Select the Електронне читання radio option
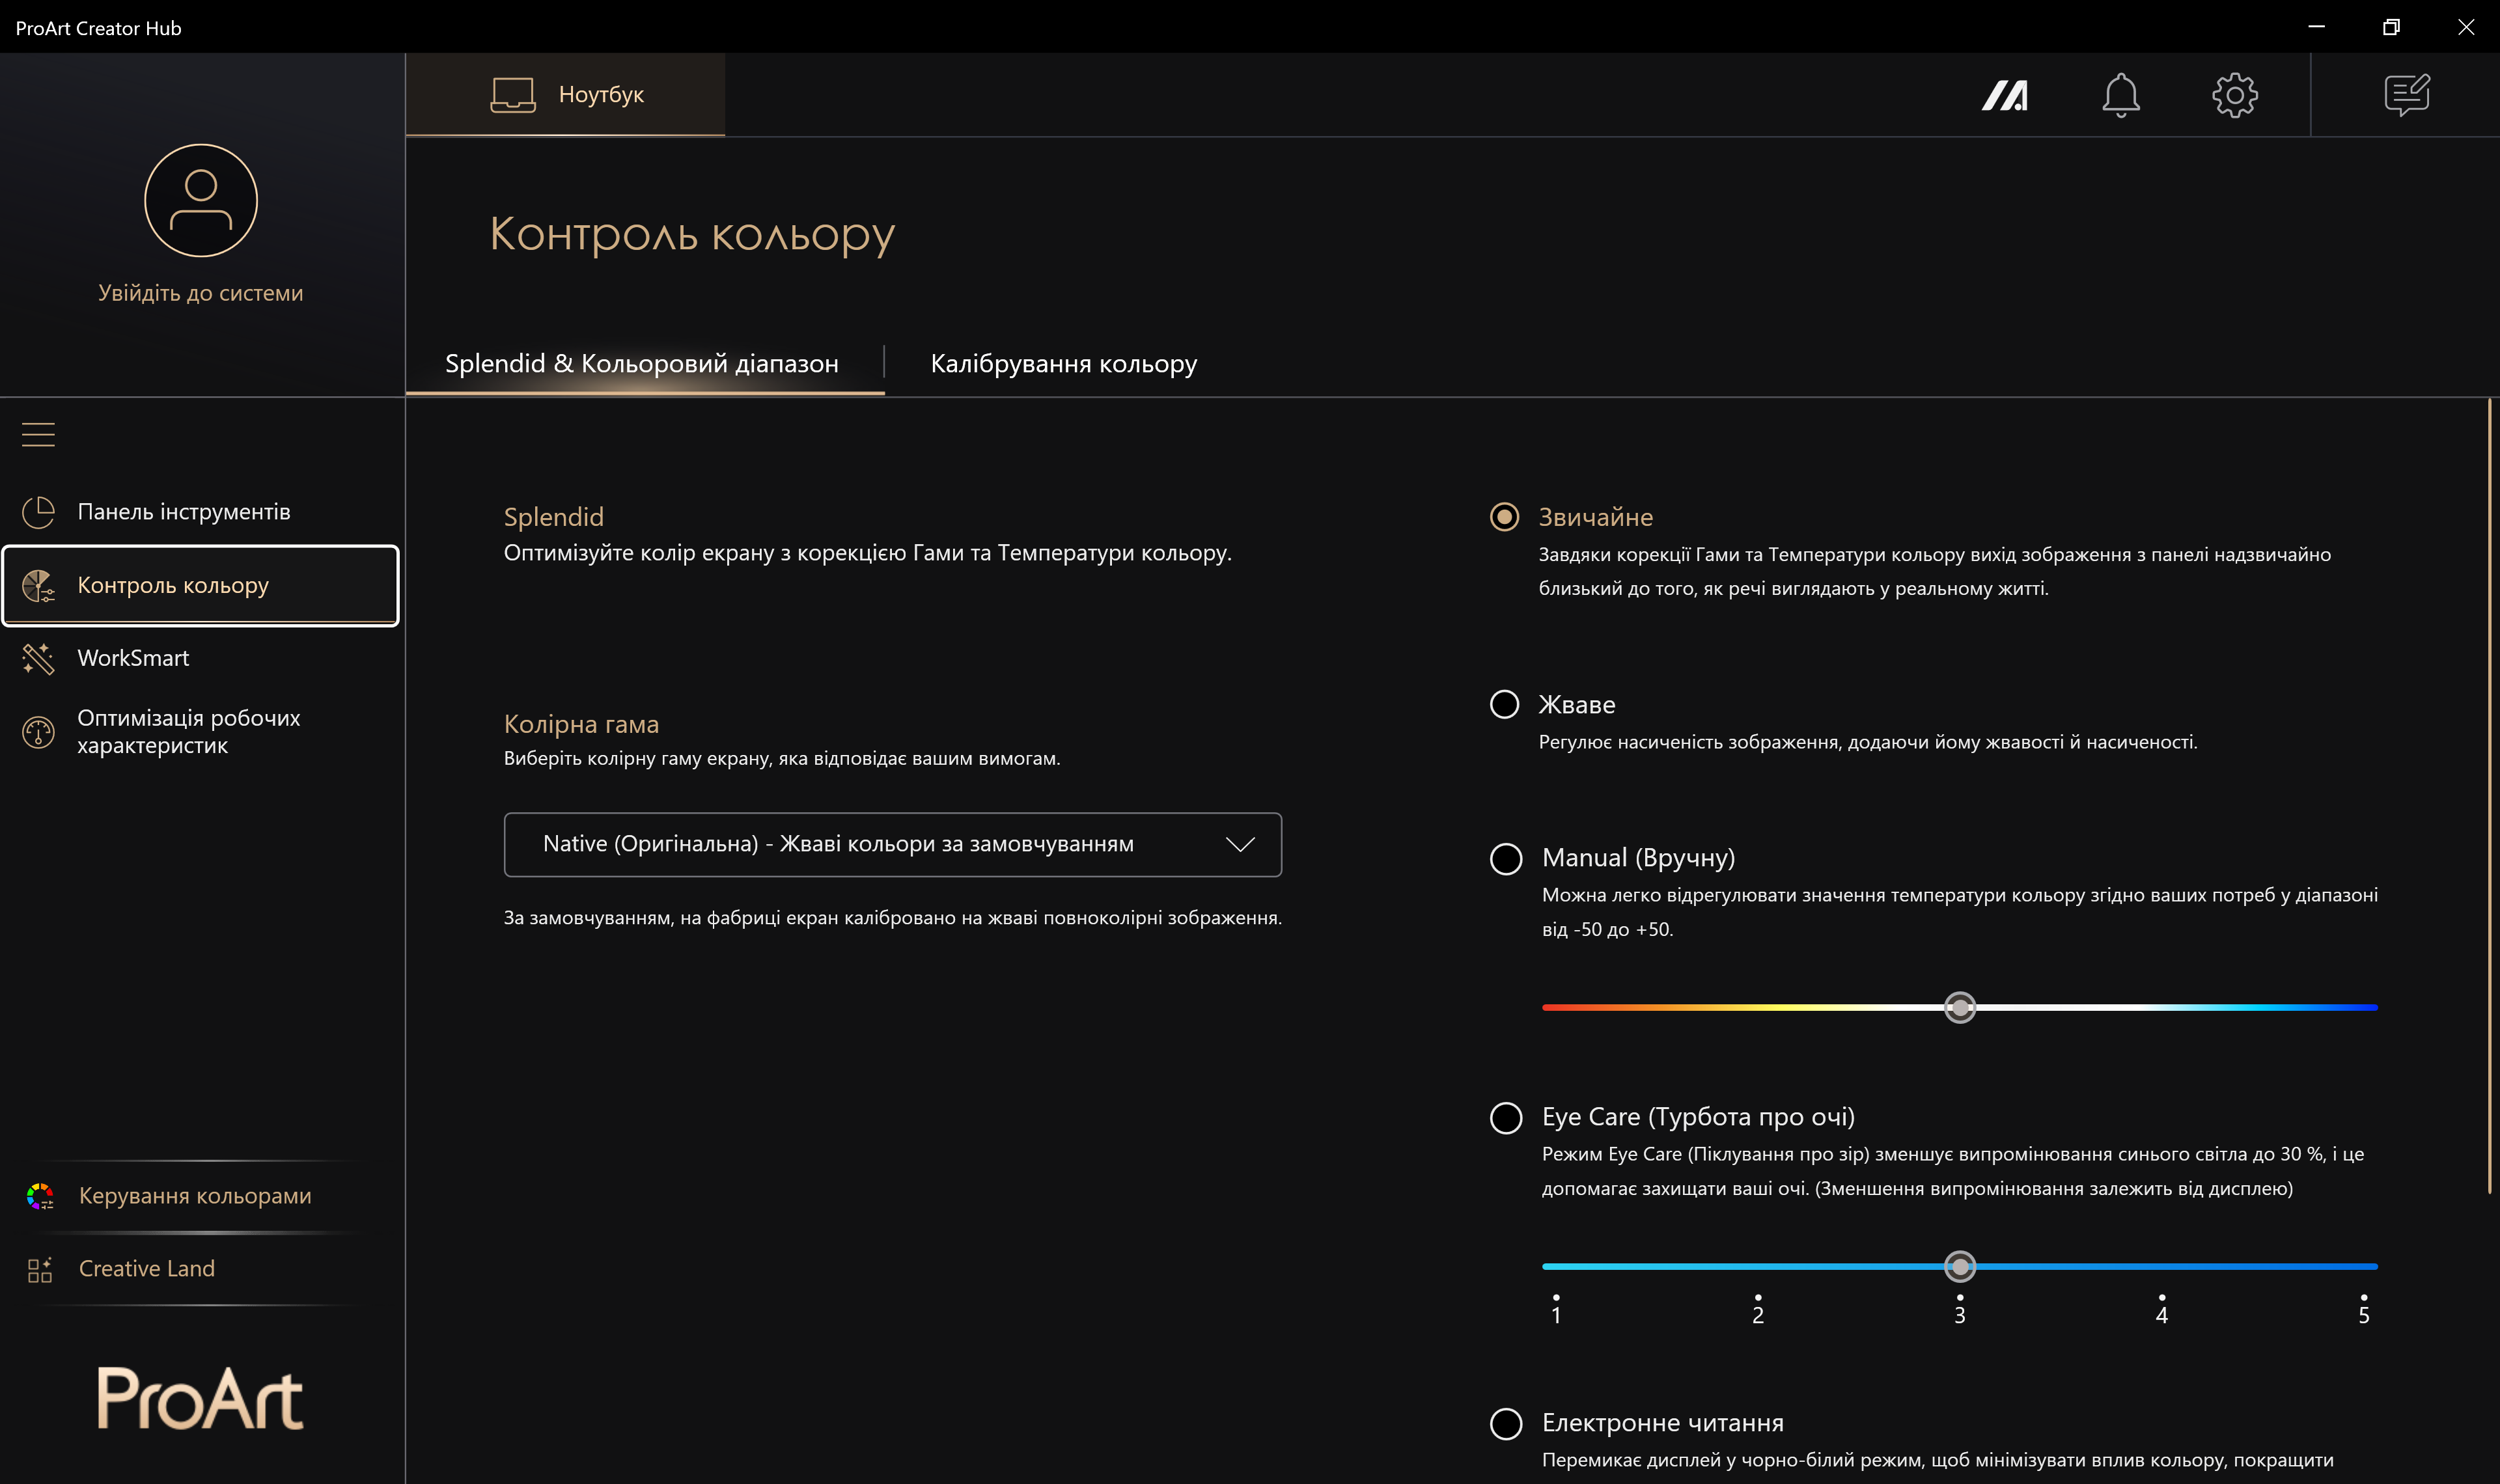This screenshot has width=2500, height=1484. 1505,1423
